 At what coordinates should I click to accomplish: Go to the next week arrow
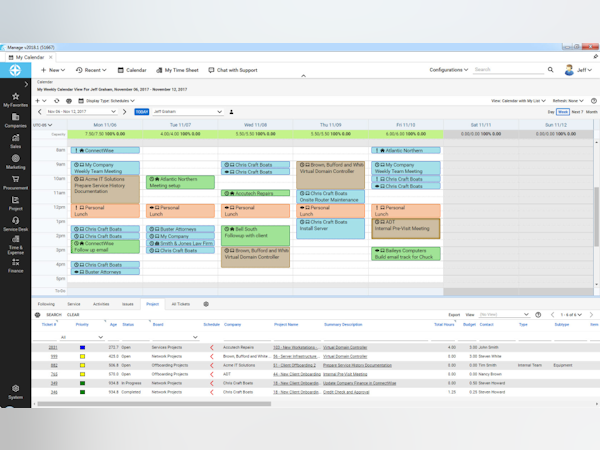point(124,112)
